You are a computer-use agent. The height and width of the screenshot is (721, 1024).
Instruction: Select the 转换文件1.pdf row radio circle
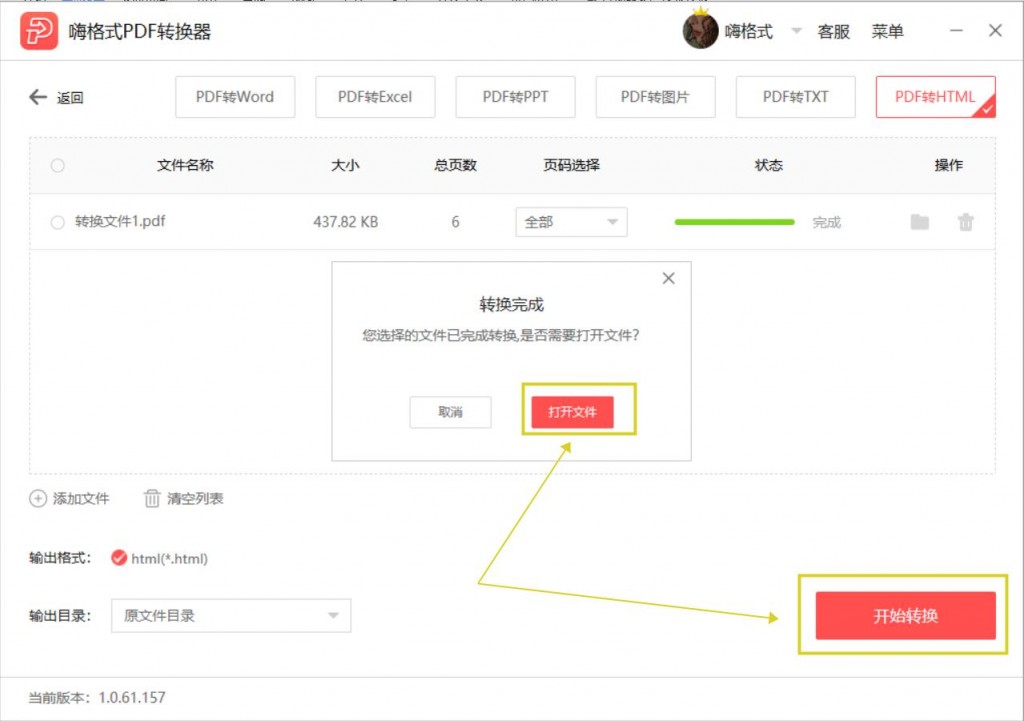(x=57, y=222)
